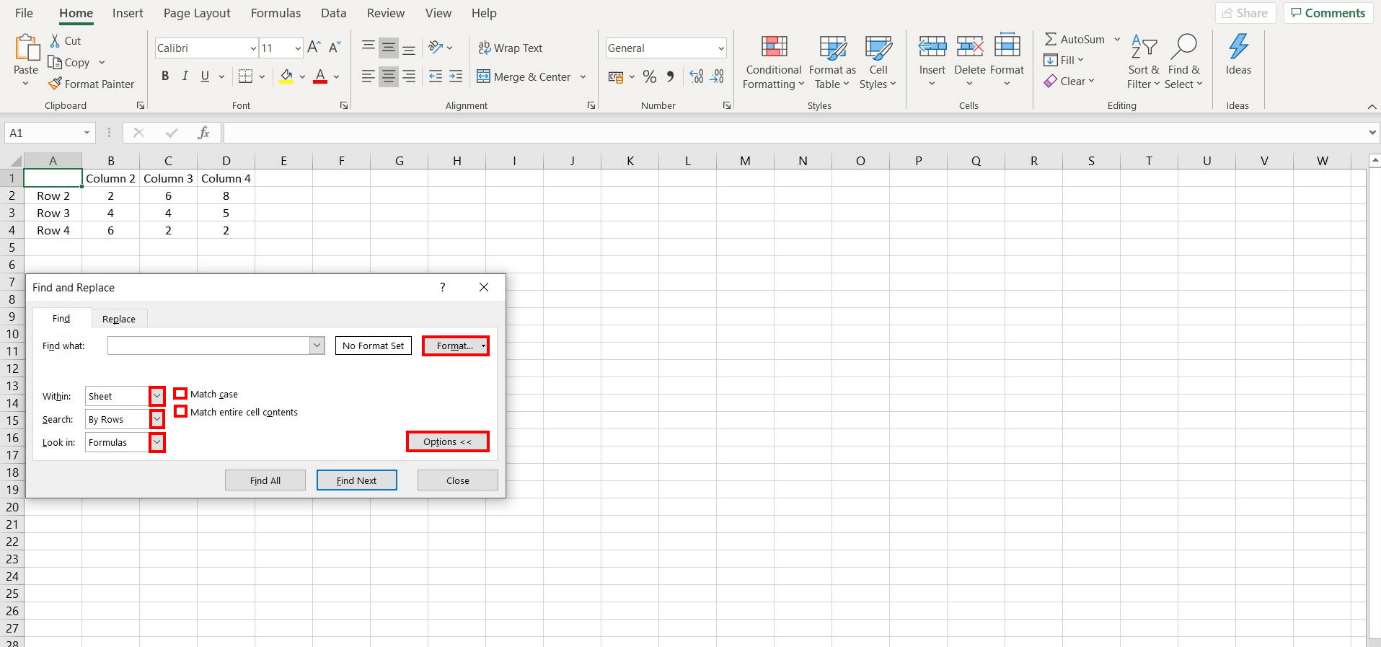
Task: Open Conditional Formatting in Styles group
Action: [773, 62]
